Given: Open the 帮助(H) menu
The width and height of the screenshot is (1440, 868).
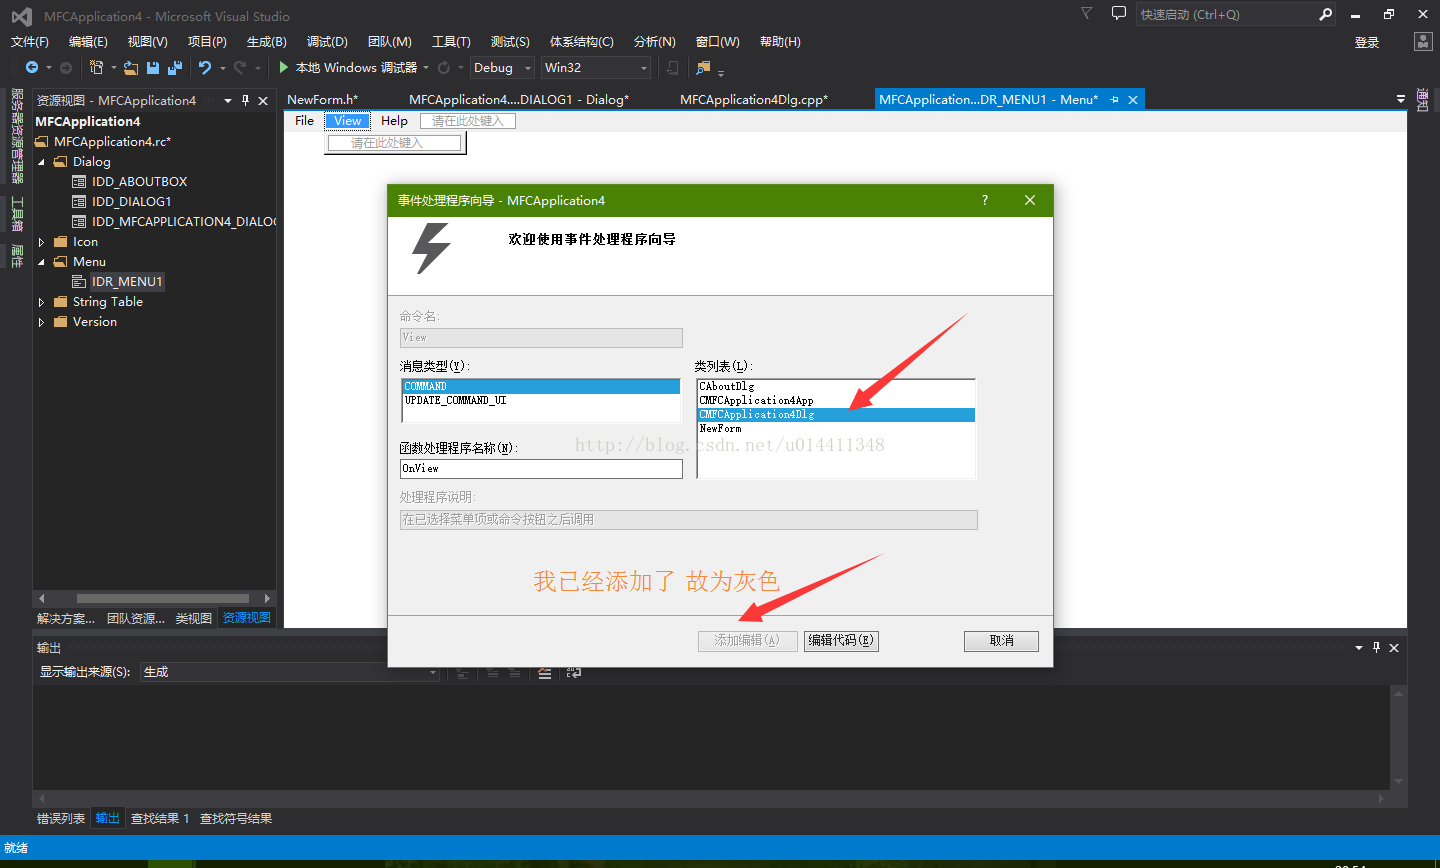Looking at the screenshot, I should tap(780, 41).
